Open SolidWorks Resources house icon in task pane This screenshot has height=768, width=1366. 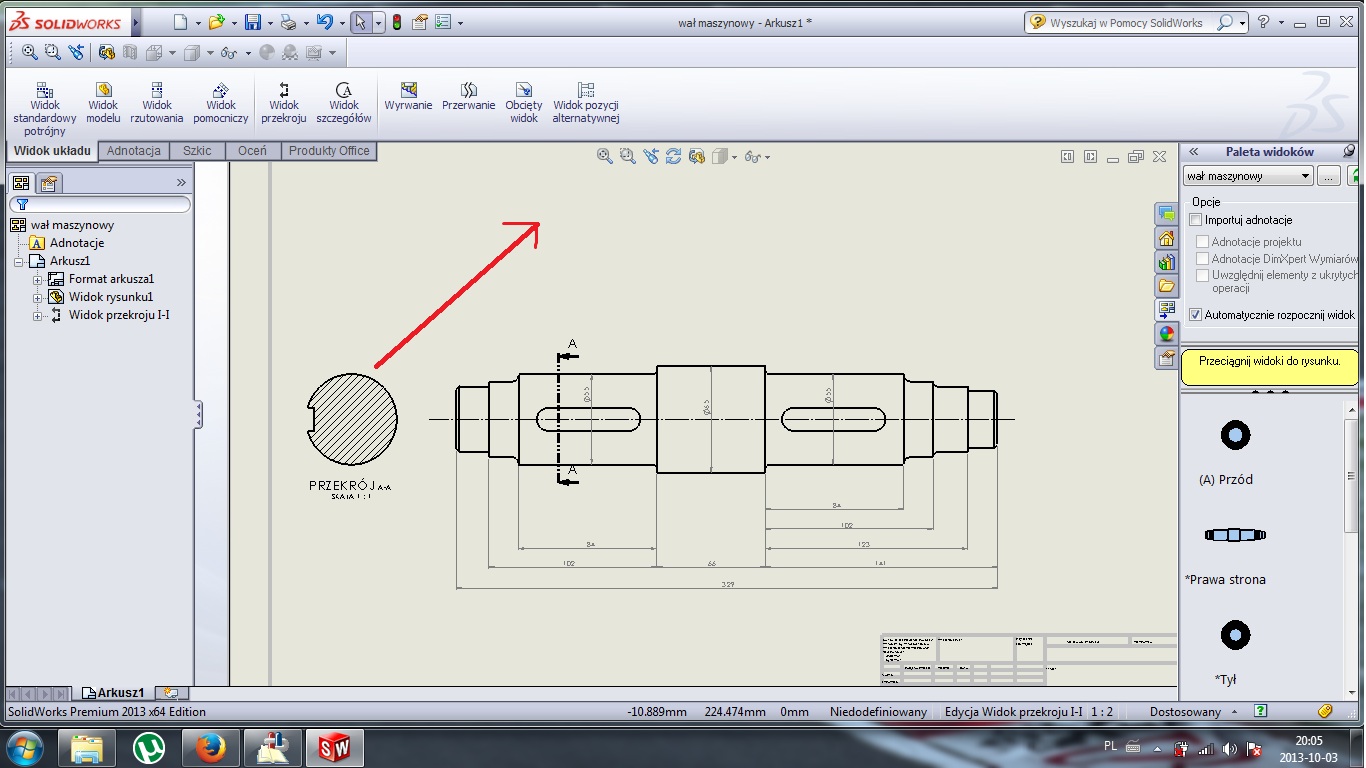(x=1166, y=238)
